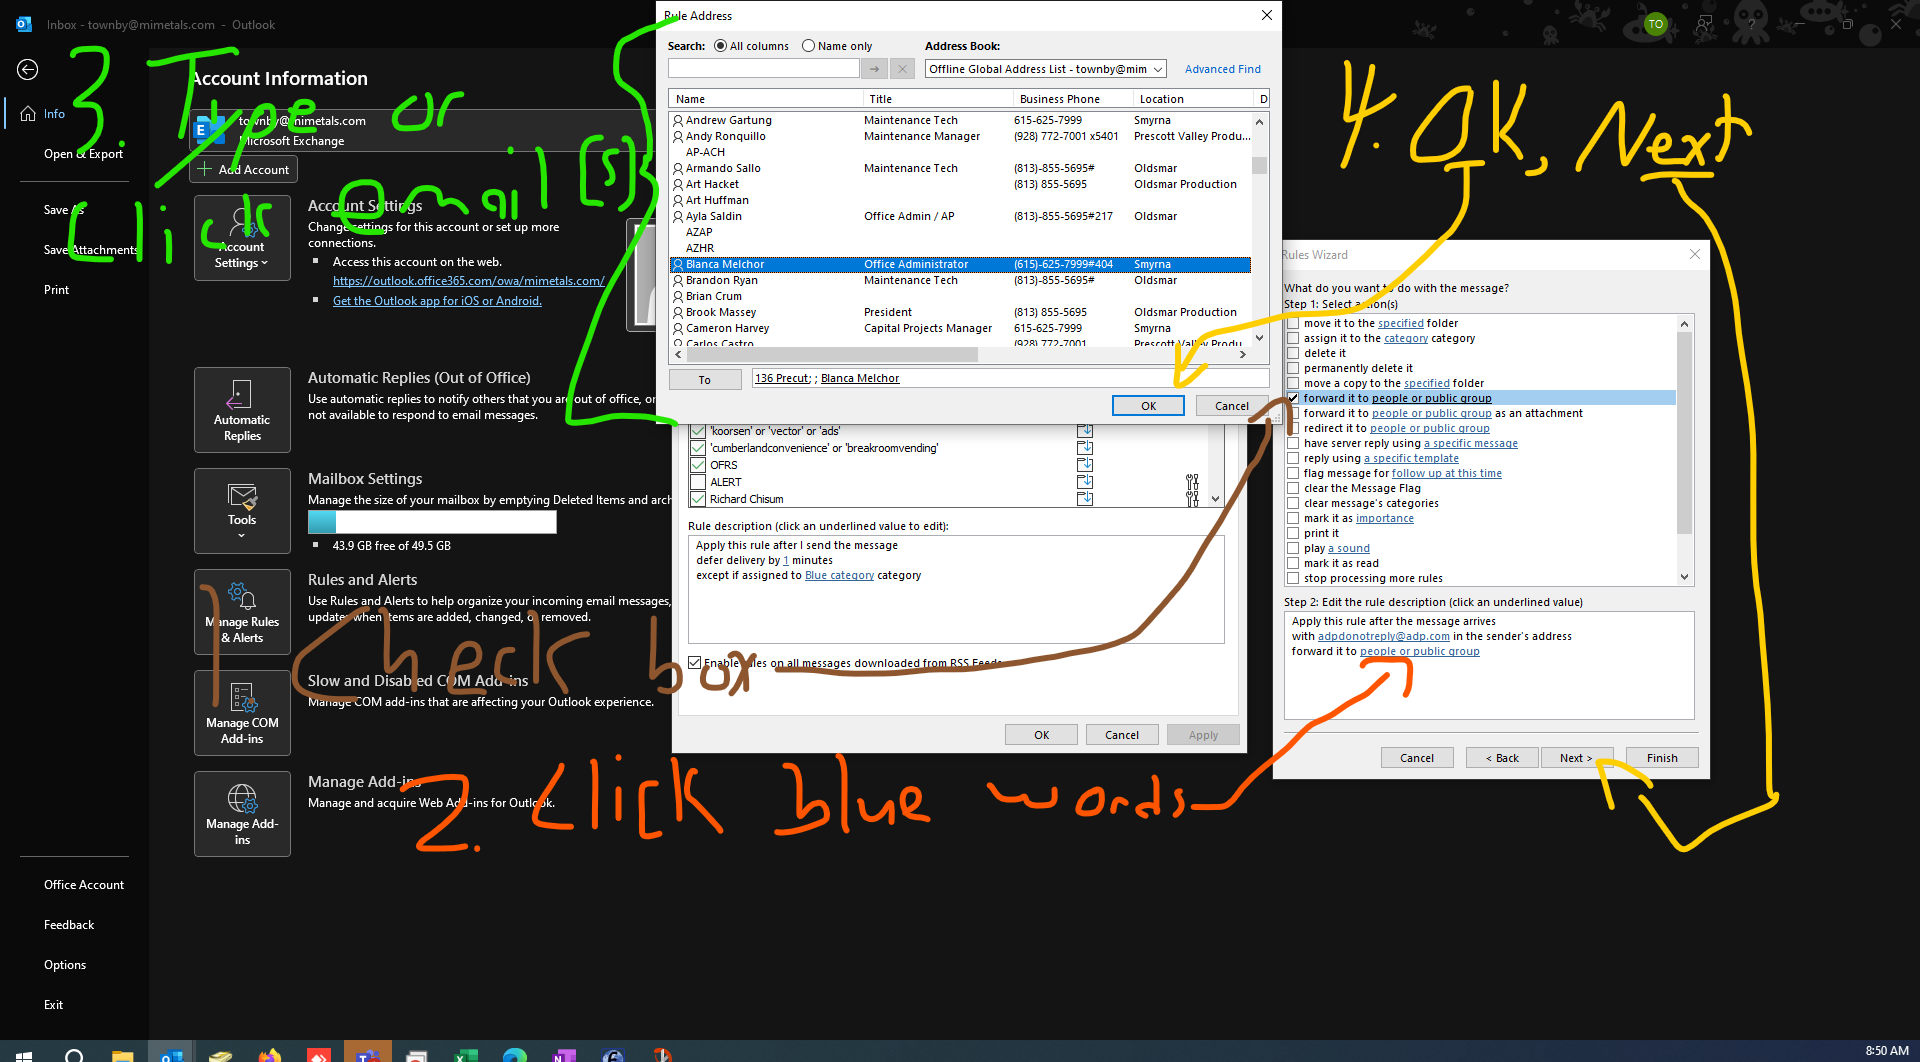This screenshot has height=1062, width=1920.
Task: Click the clear search X icon
Action: (x=902, y=69)
